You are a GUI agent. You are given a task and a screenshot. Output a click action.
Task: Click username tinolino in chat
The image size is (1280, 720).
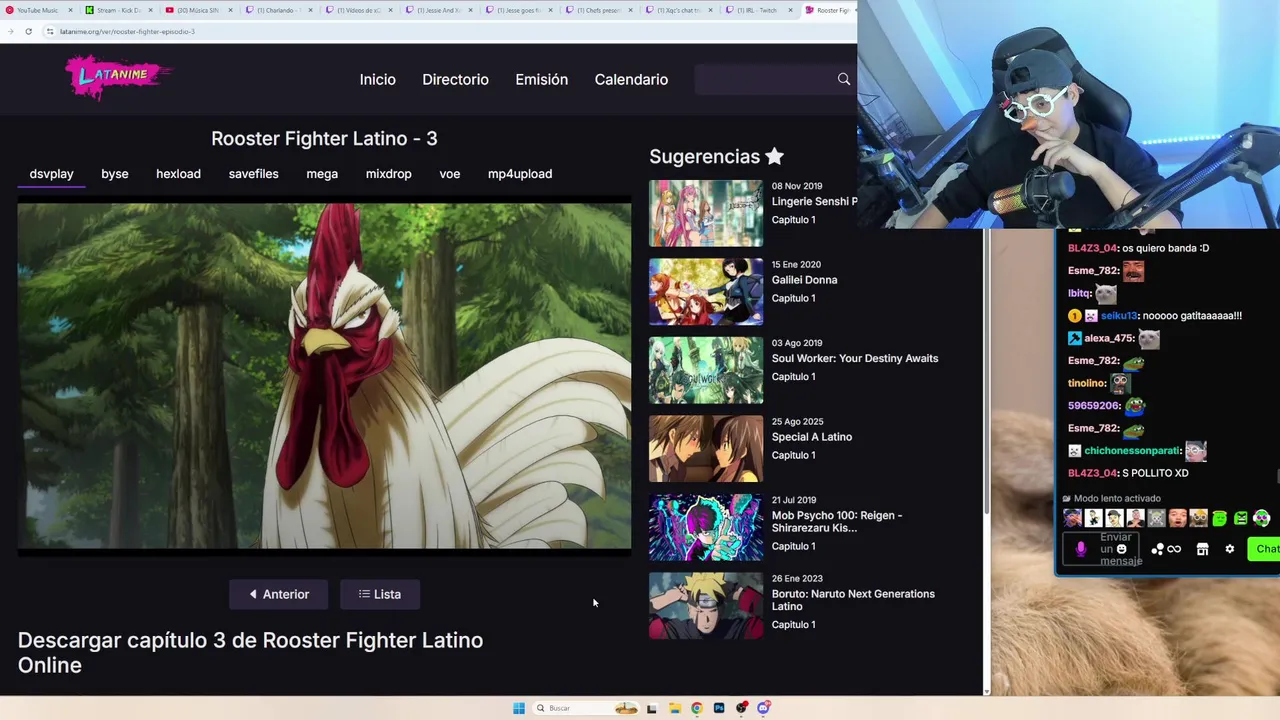1087,383
